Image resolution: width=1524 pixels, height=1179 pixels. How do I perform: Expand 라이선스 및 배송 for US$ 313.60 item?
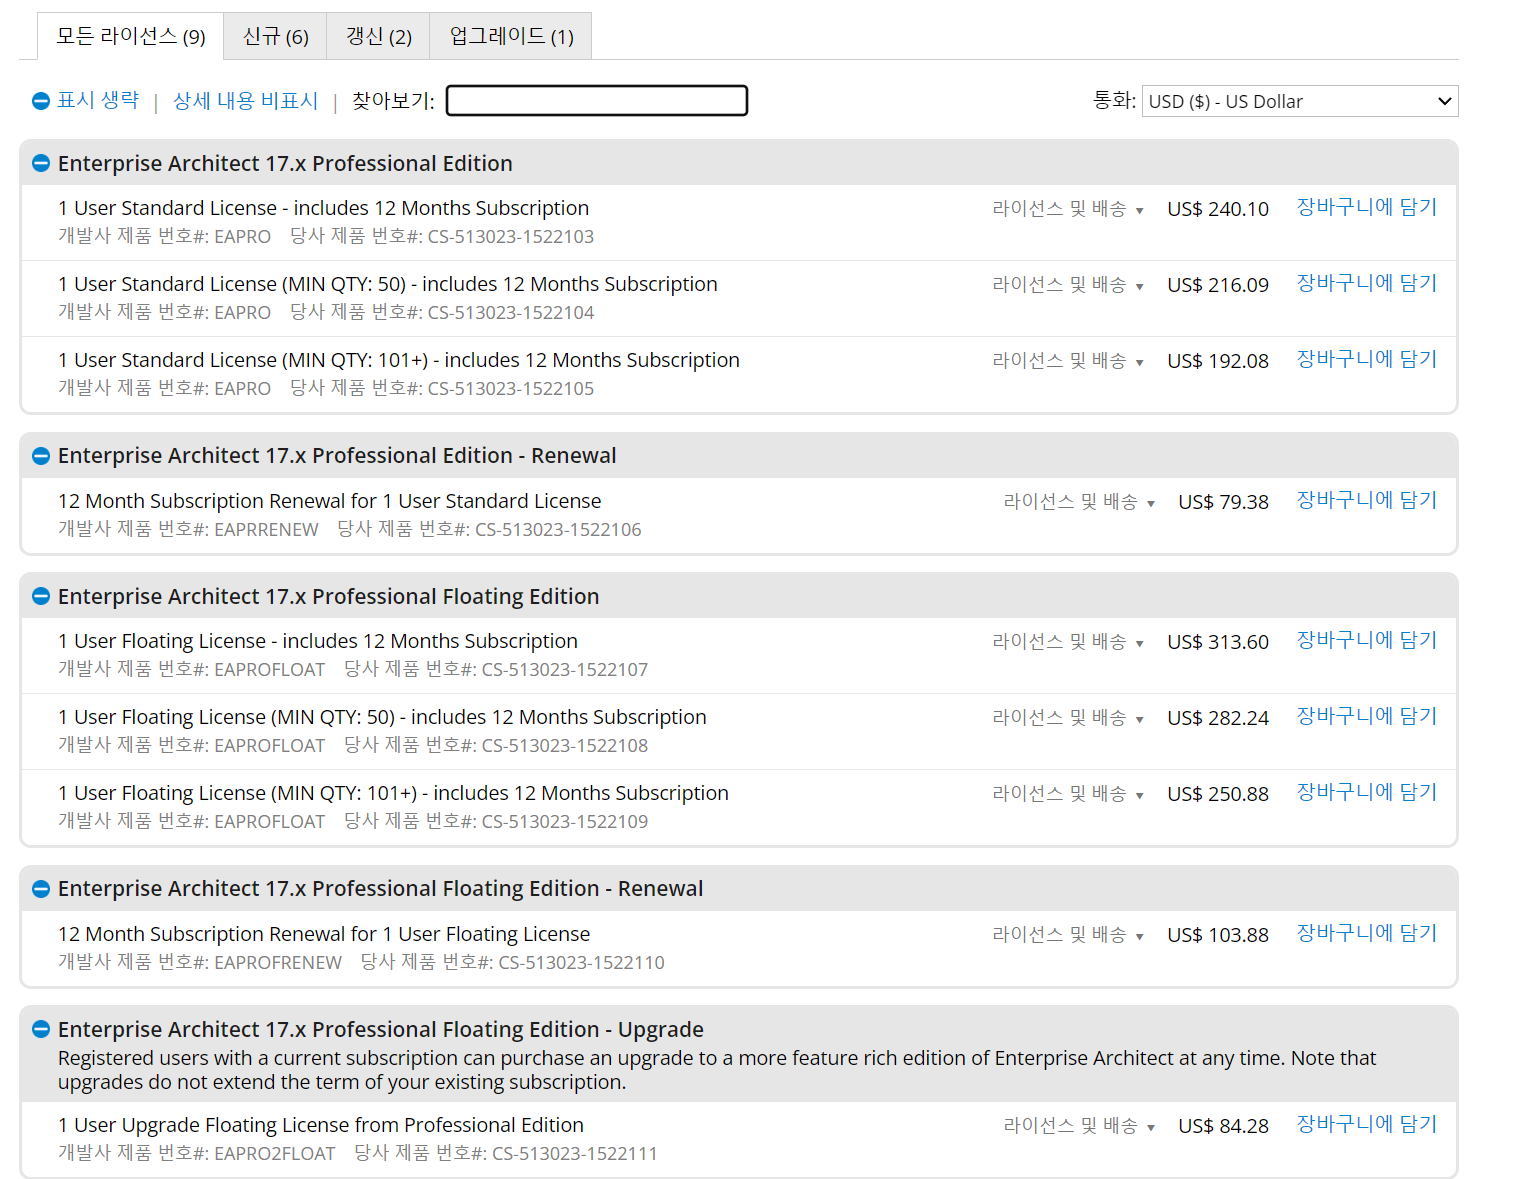pyautogui.click(x=1067, y=641)
